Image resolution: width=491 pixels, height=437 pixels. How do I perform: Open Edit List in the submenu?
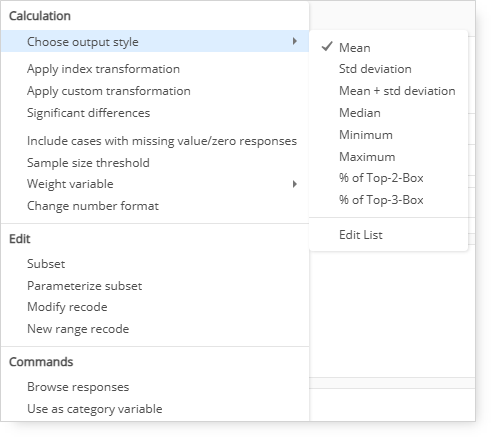361,235
